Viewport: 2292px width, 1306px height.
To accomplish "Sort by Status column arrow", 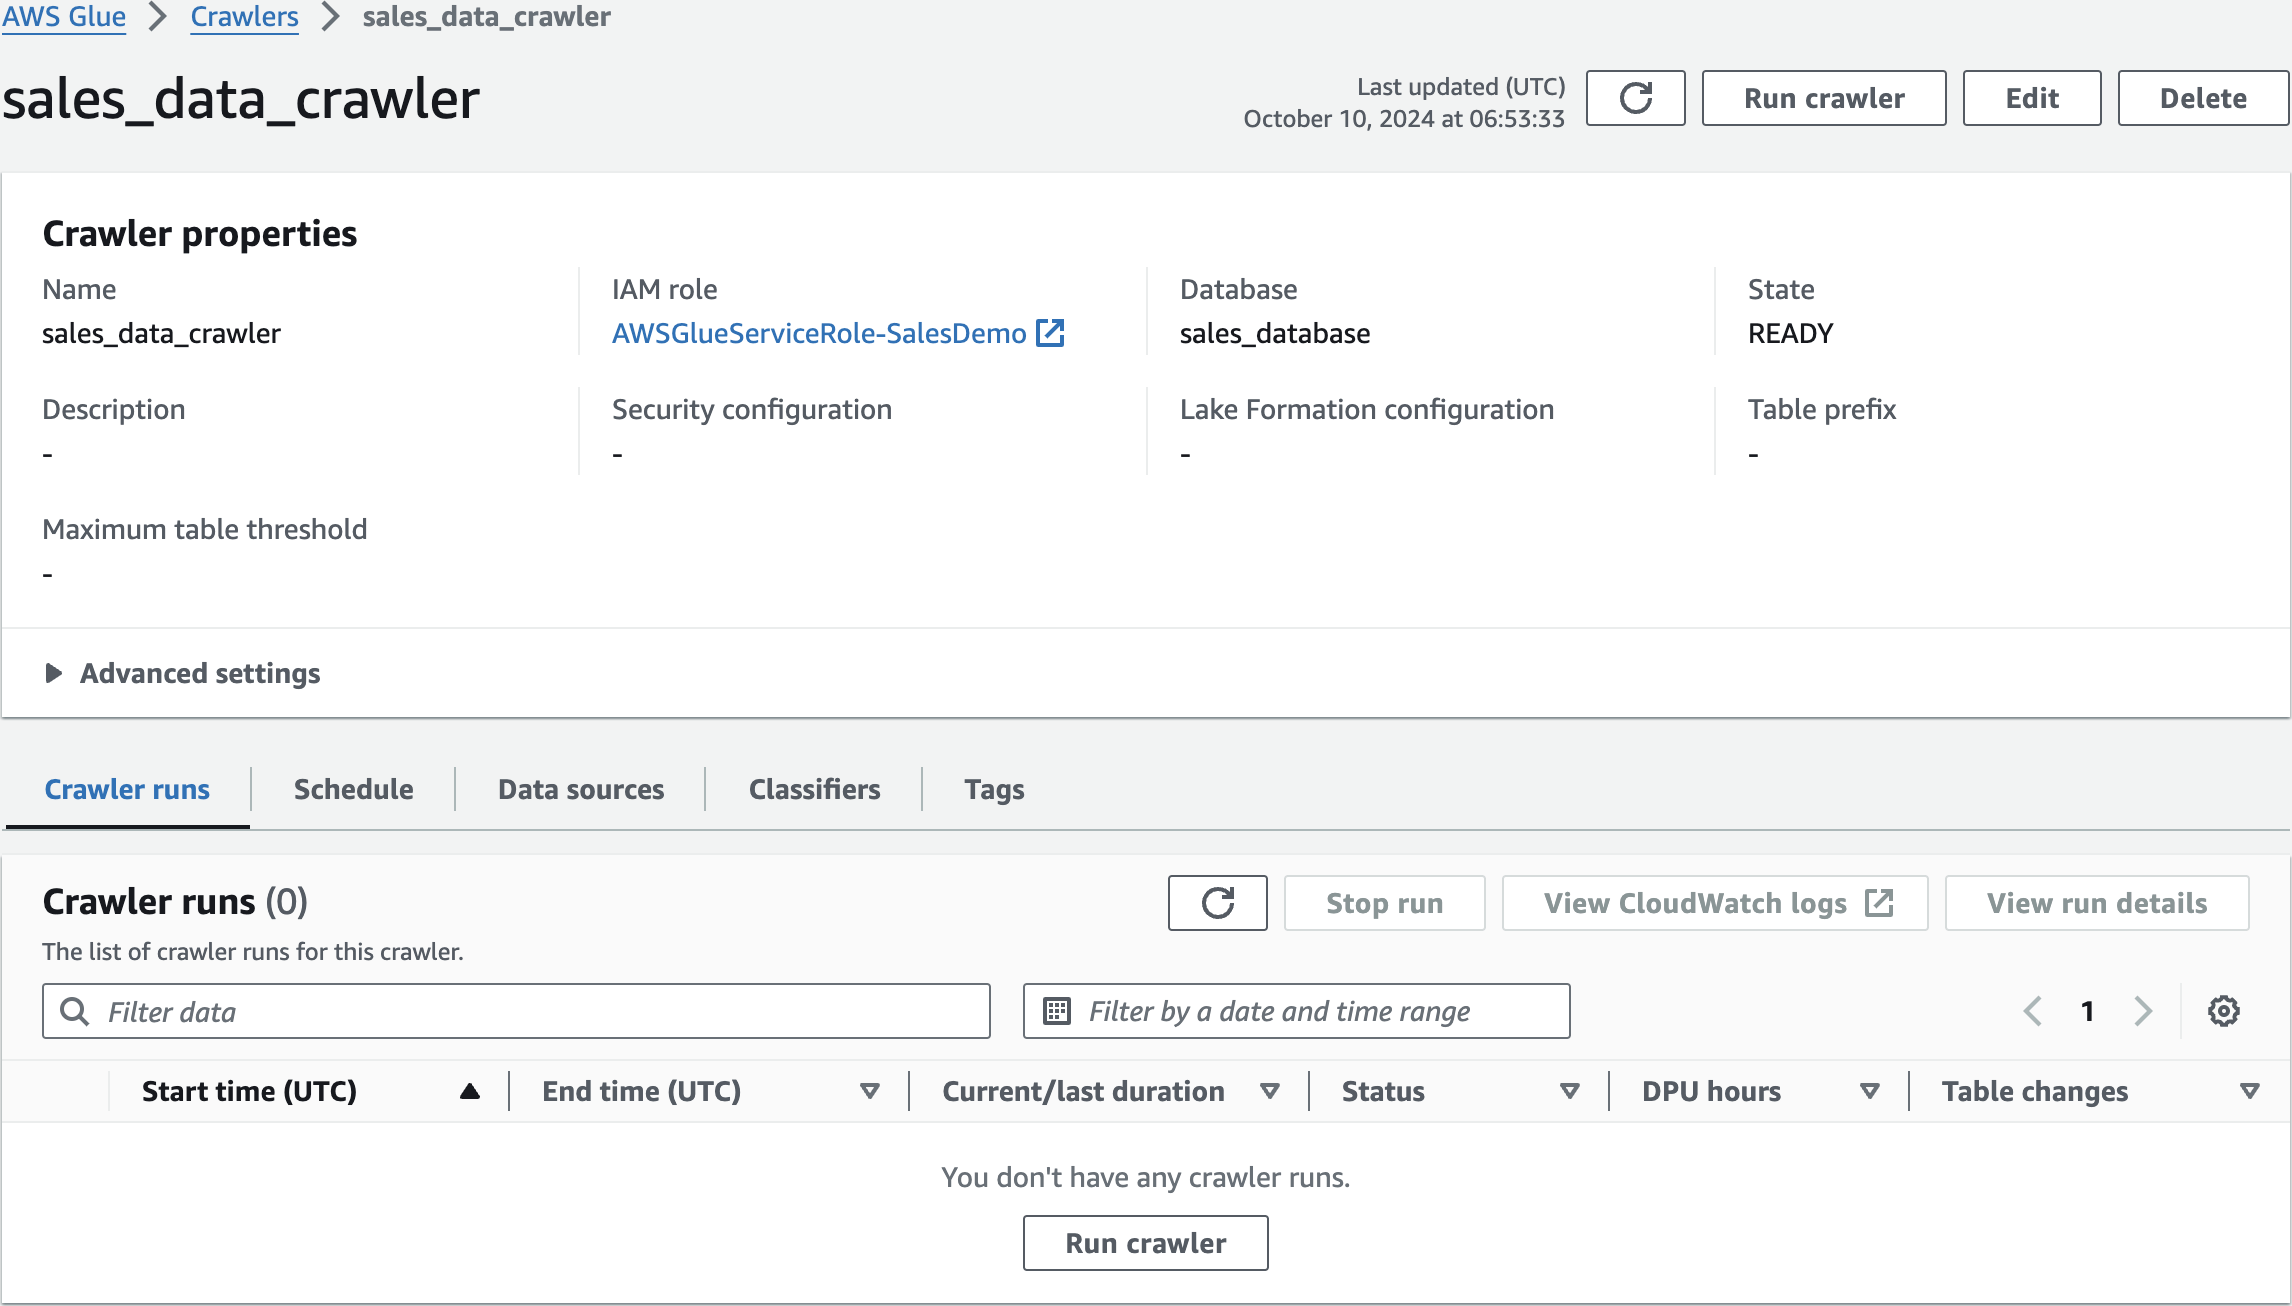I will (x=1569, y=1091).
